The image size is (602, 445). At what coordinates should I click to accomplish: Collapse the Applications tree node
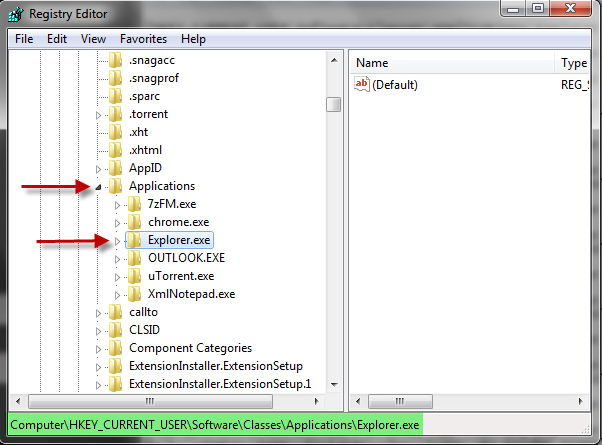coord(99,186)
